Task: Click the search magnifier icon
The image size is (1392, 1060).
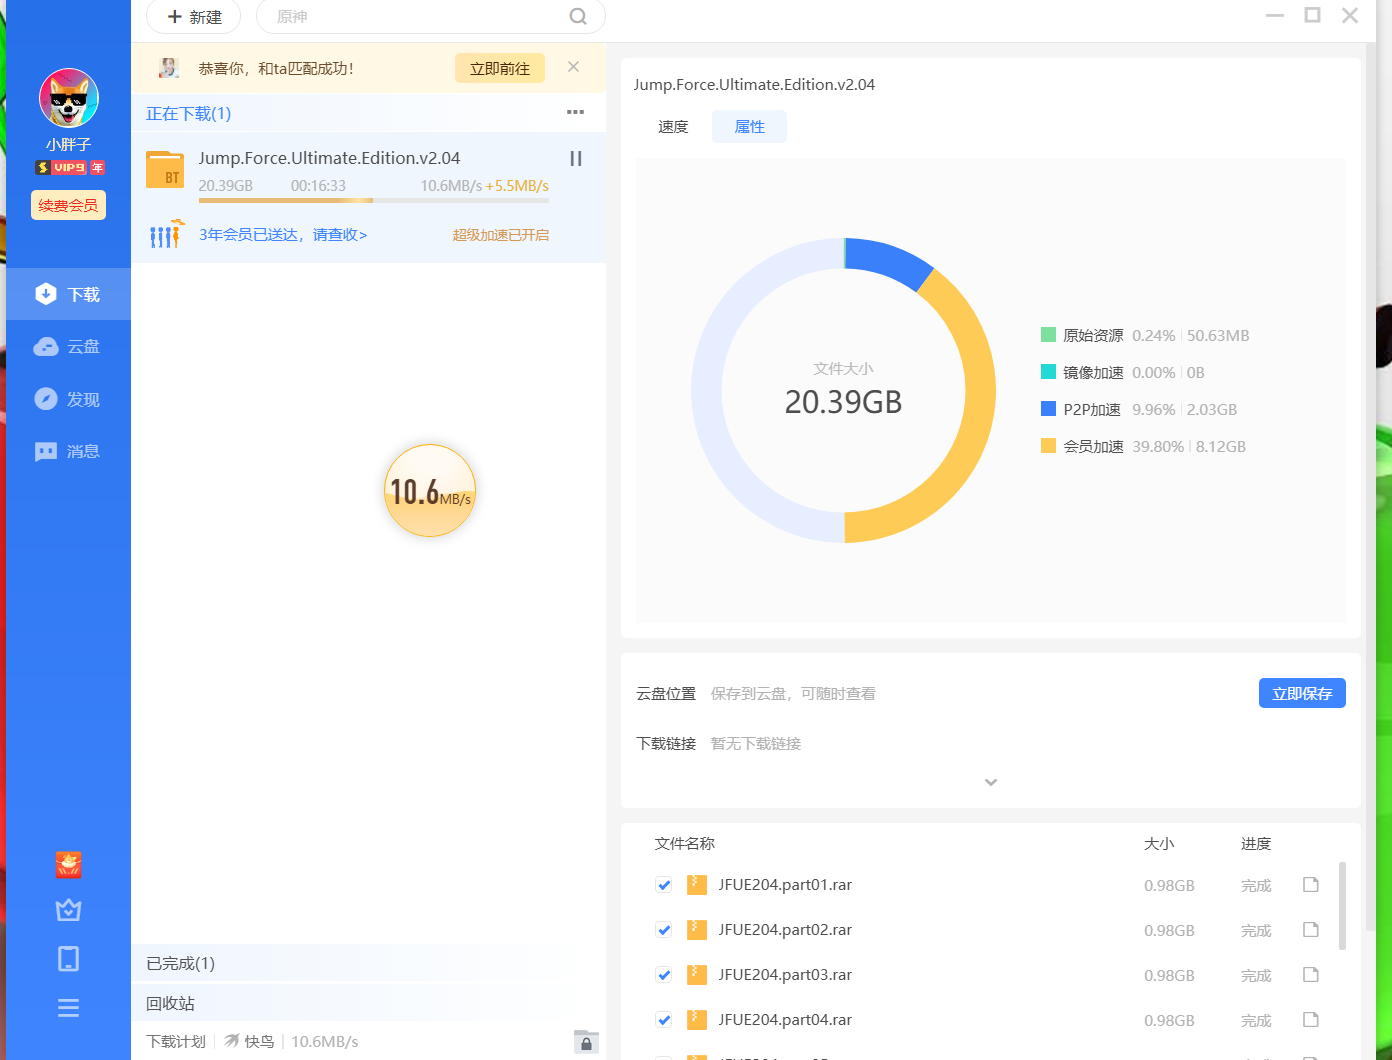Action: click(x=578, y=16)
